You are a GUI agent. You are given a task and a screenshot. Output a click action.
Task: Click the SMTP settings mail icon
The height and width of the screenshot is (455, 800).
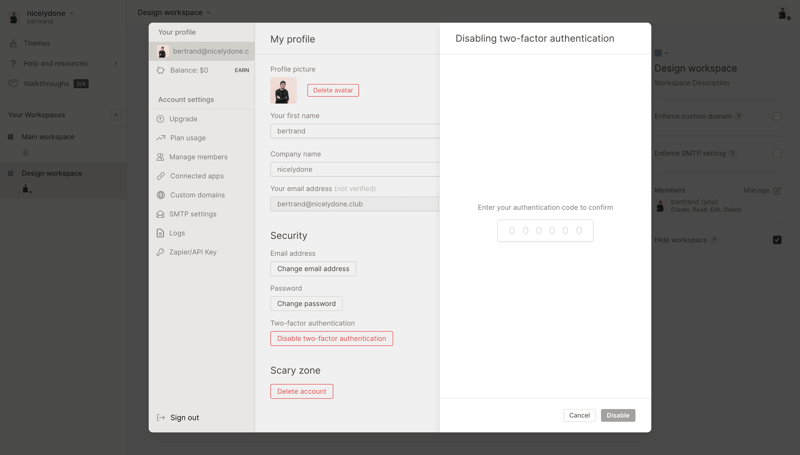tap(160, 214)
